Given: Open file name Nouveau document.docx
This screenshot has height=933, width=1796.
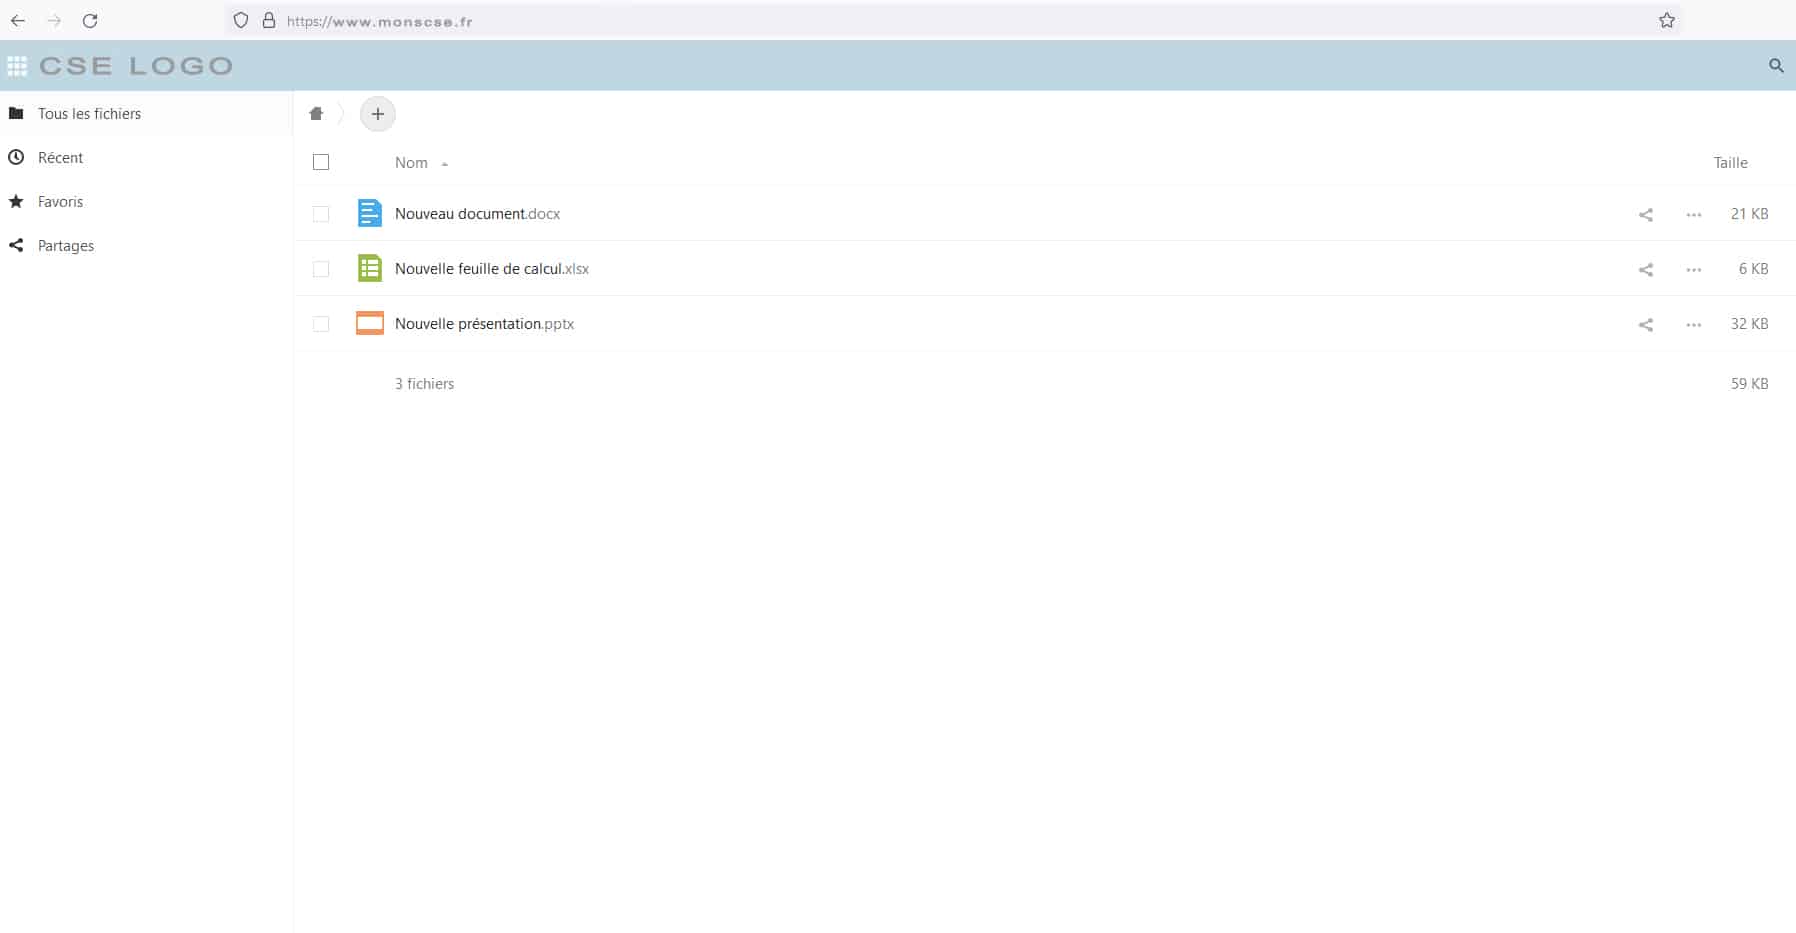Looking at the screenshot, I should click(477, 214).
